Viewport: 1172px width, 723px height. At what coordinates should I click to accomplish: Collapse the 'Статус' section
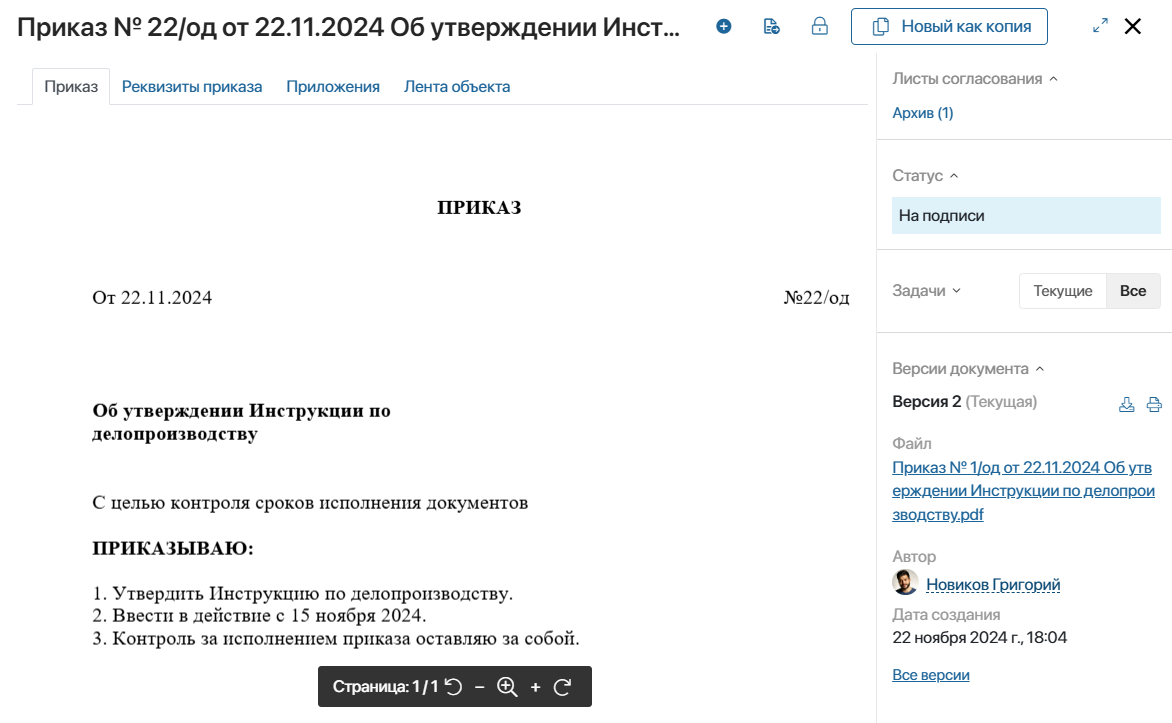[x=925, y=176]
